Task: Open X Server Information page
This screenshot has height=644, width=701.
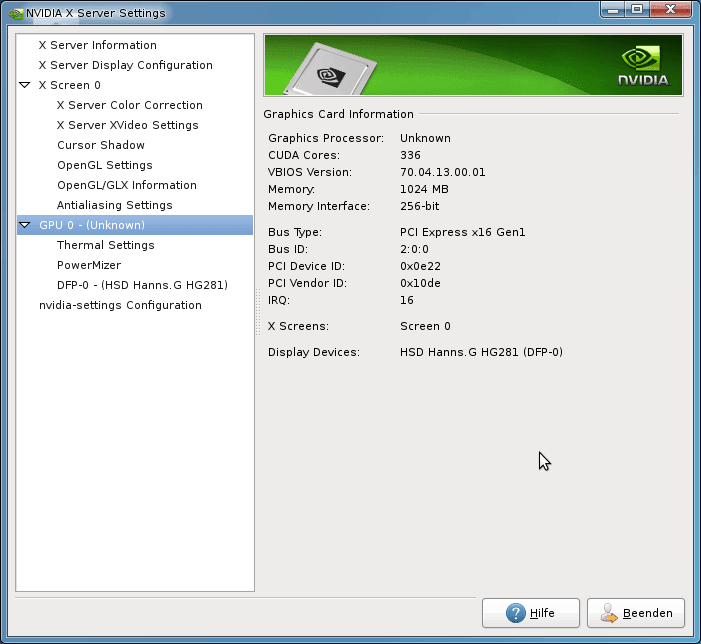Action: pos(97,45)
